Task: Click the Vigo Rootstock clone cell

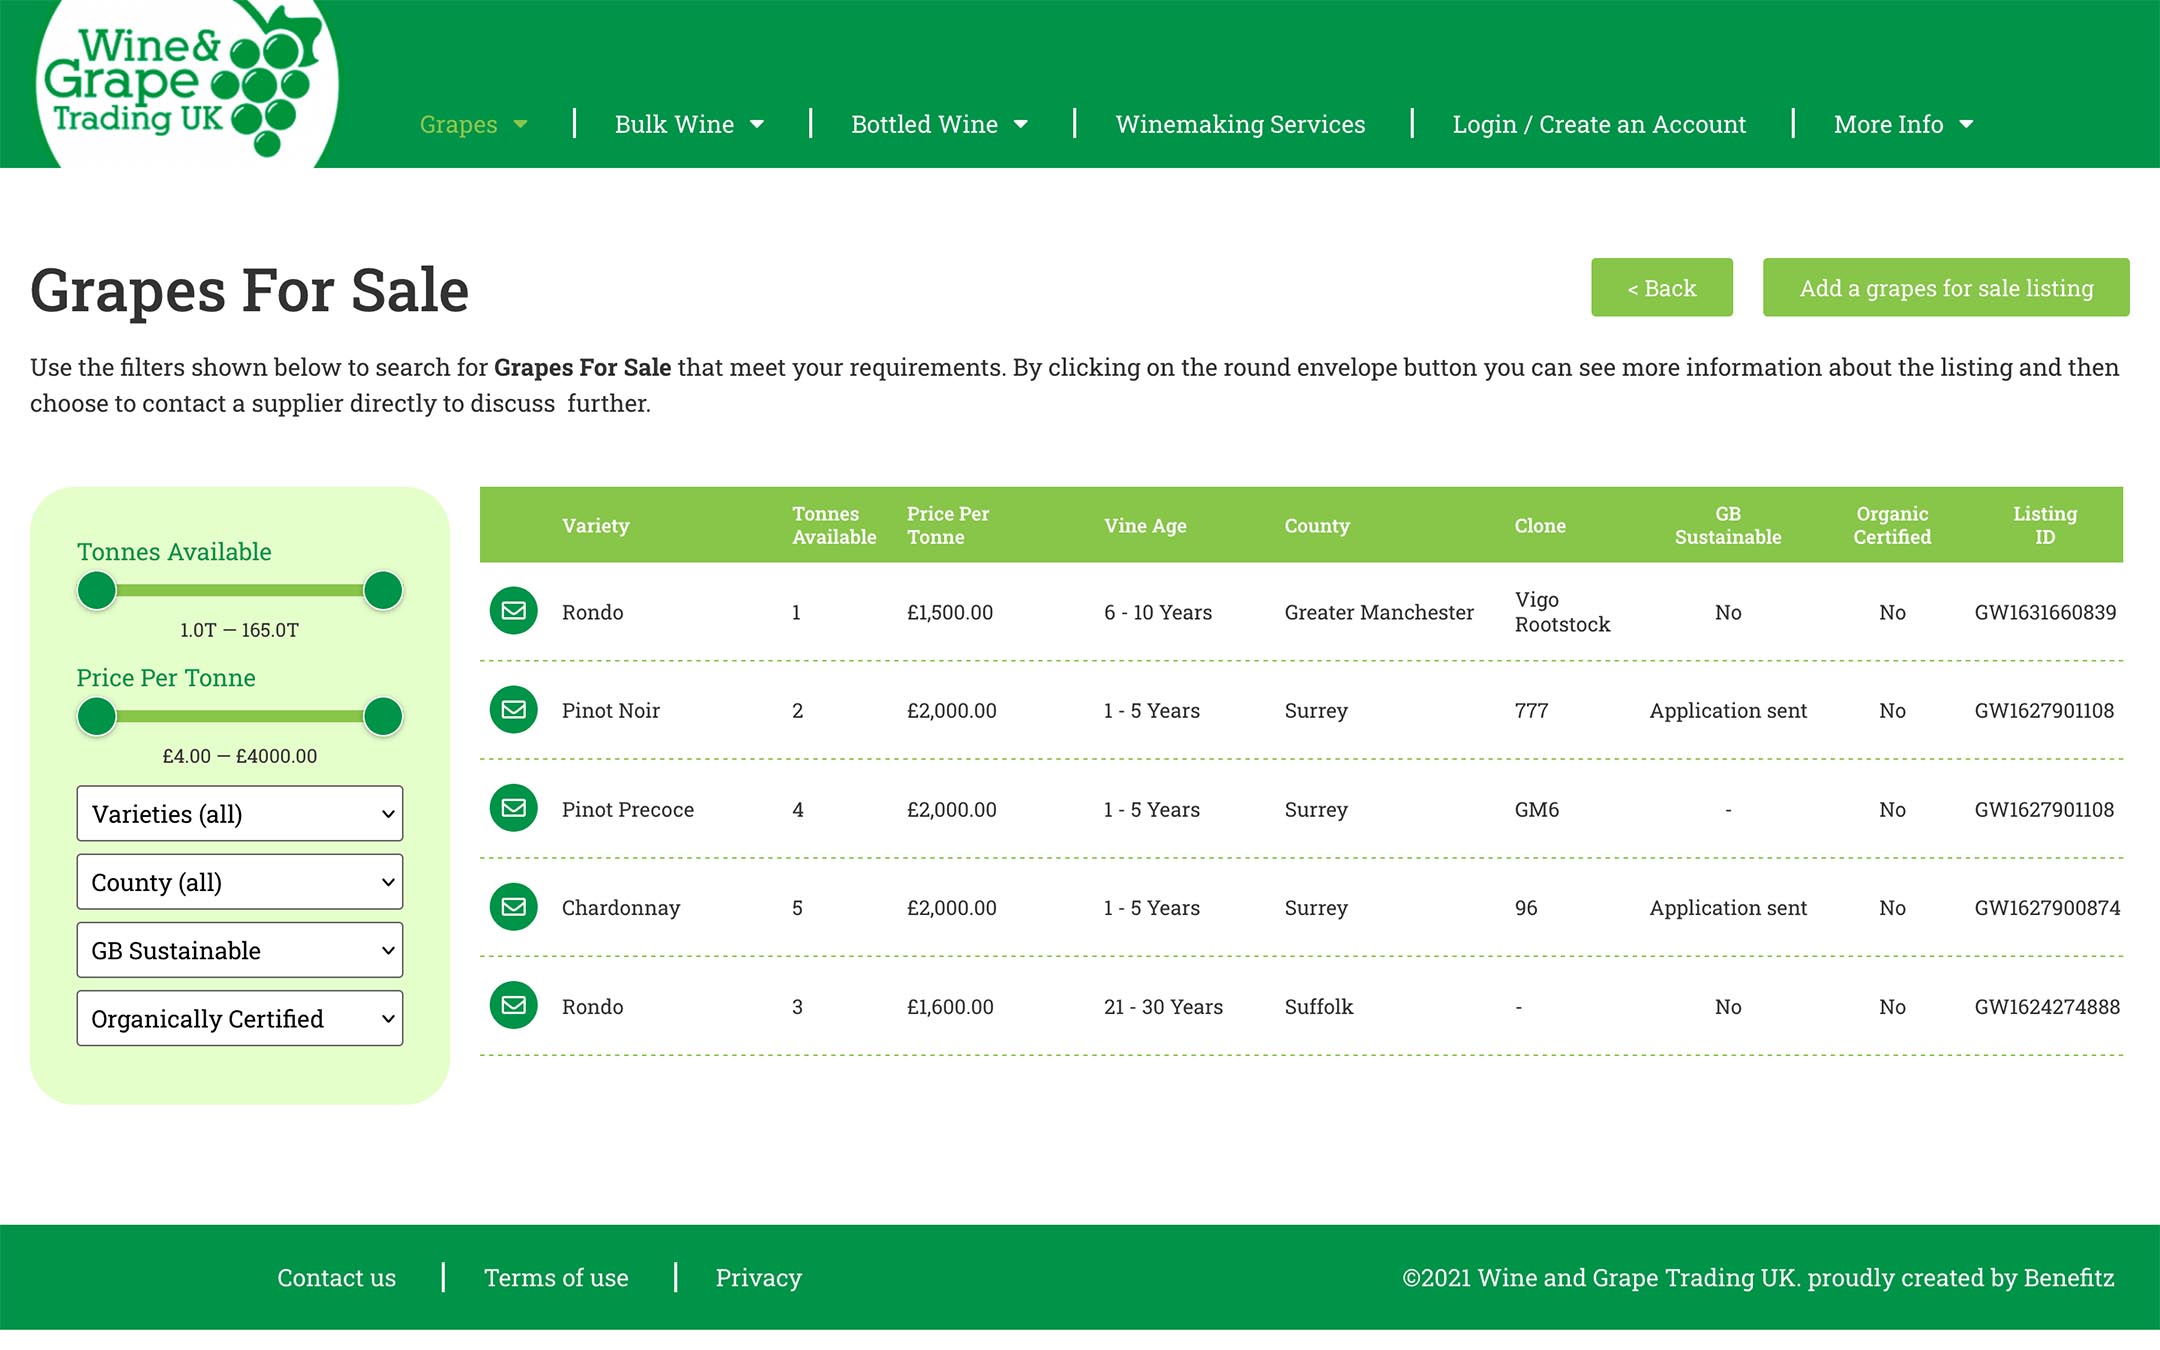Action: click(1562, 612)
